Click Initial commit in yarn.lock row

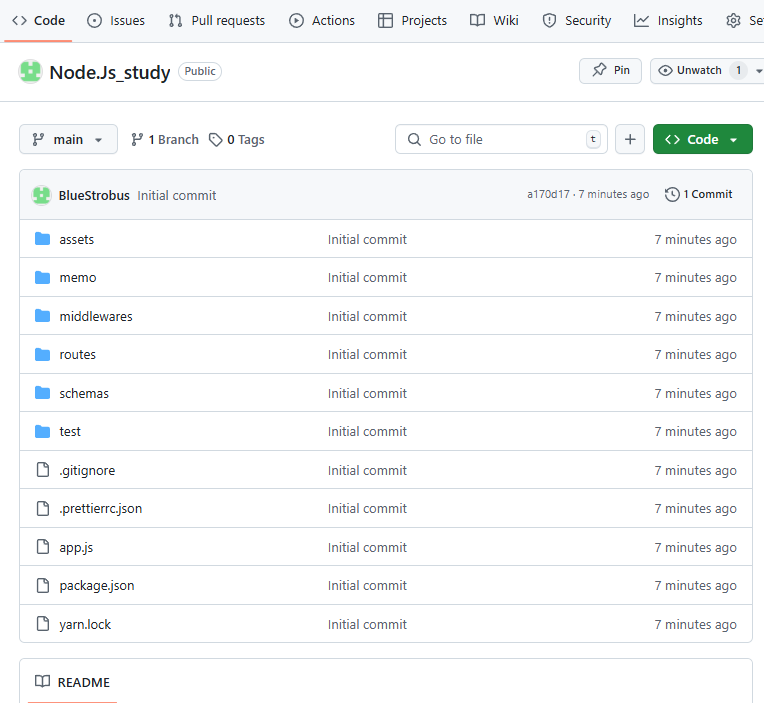(x=367, y=624)
